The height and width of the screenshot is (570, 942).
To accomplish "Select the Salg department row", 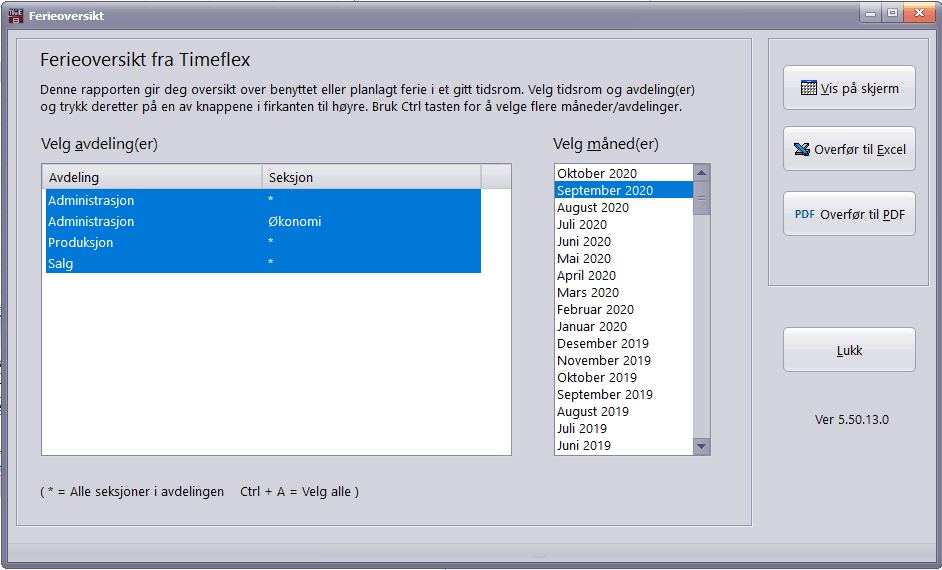I will (x=61, y=263).
